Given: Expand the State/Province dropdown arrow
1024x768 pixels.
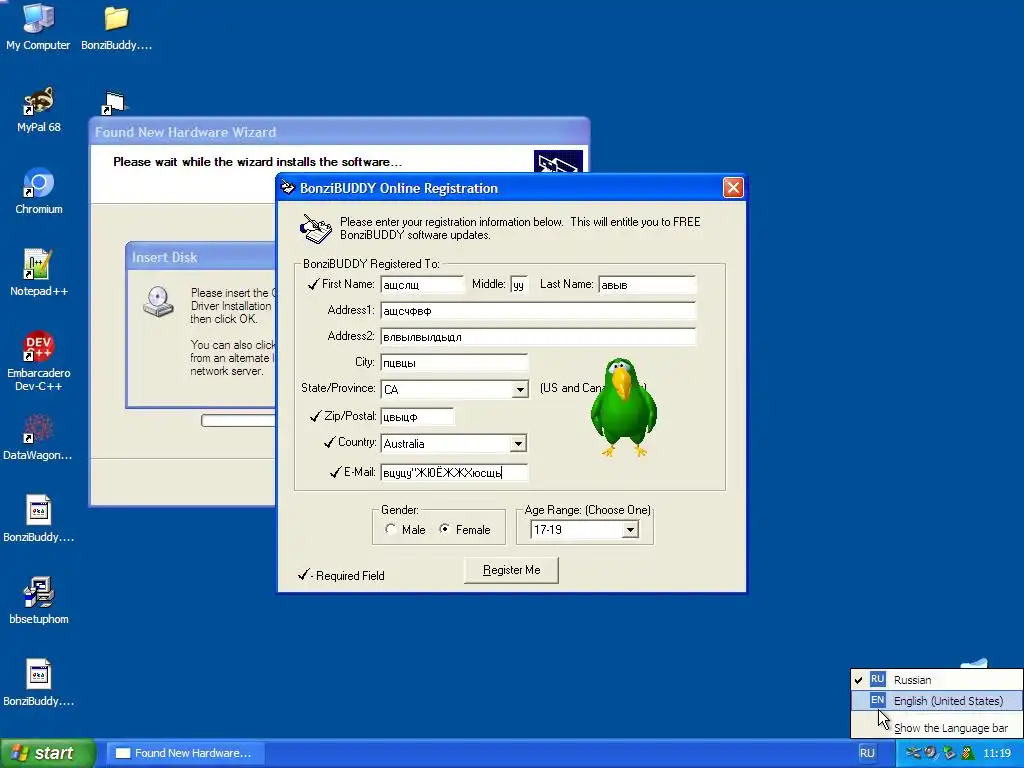Looking at the screenshot, I should tap(519, 390).
